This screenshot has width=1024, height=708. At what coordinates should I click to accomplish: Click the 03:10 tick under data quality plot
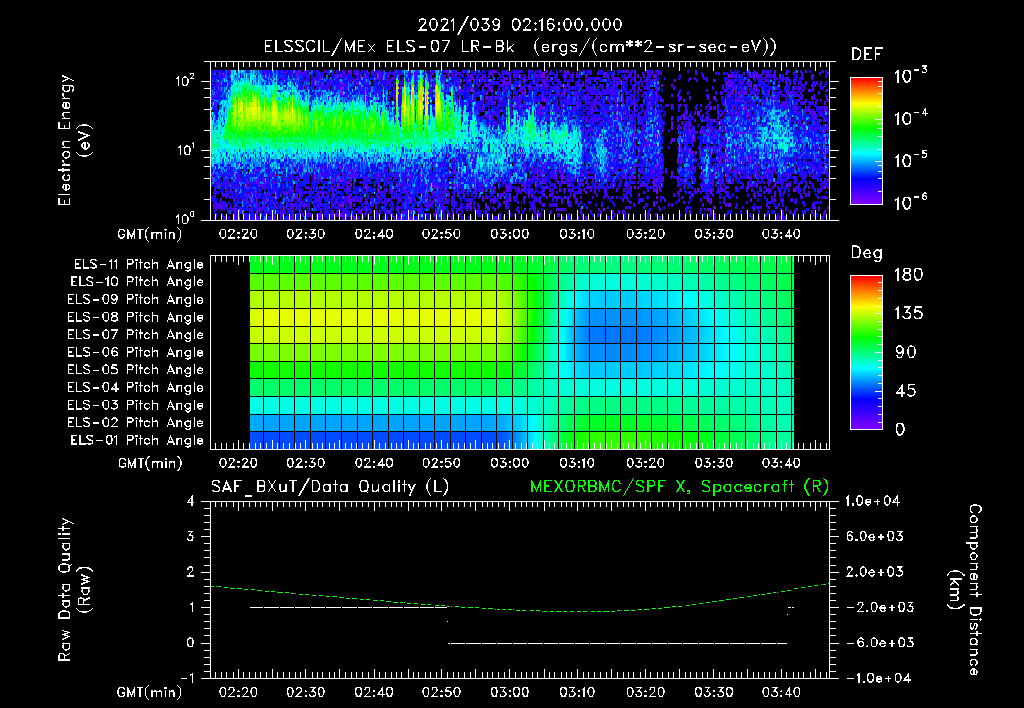577,692
